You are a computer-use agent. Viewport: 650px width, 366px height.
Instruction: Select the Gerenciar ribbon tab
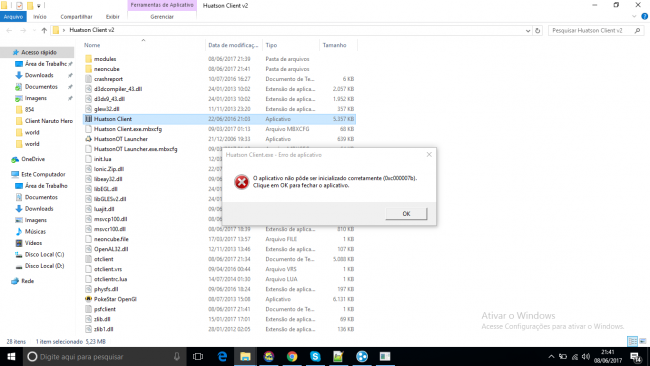tap(162, 17)
